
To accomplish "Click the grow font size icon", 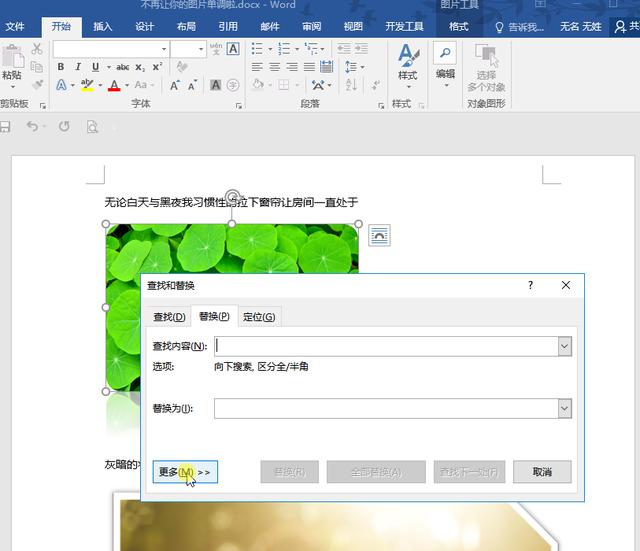I will 175,85.
